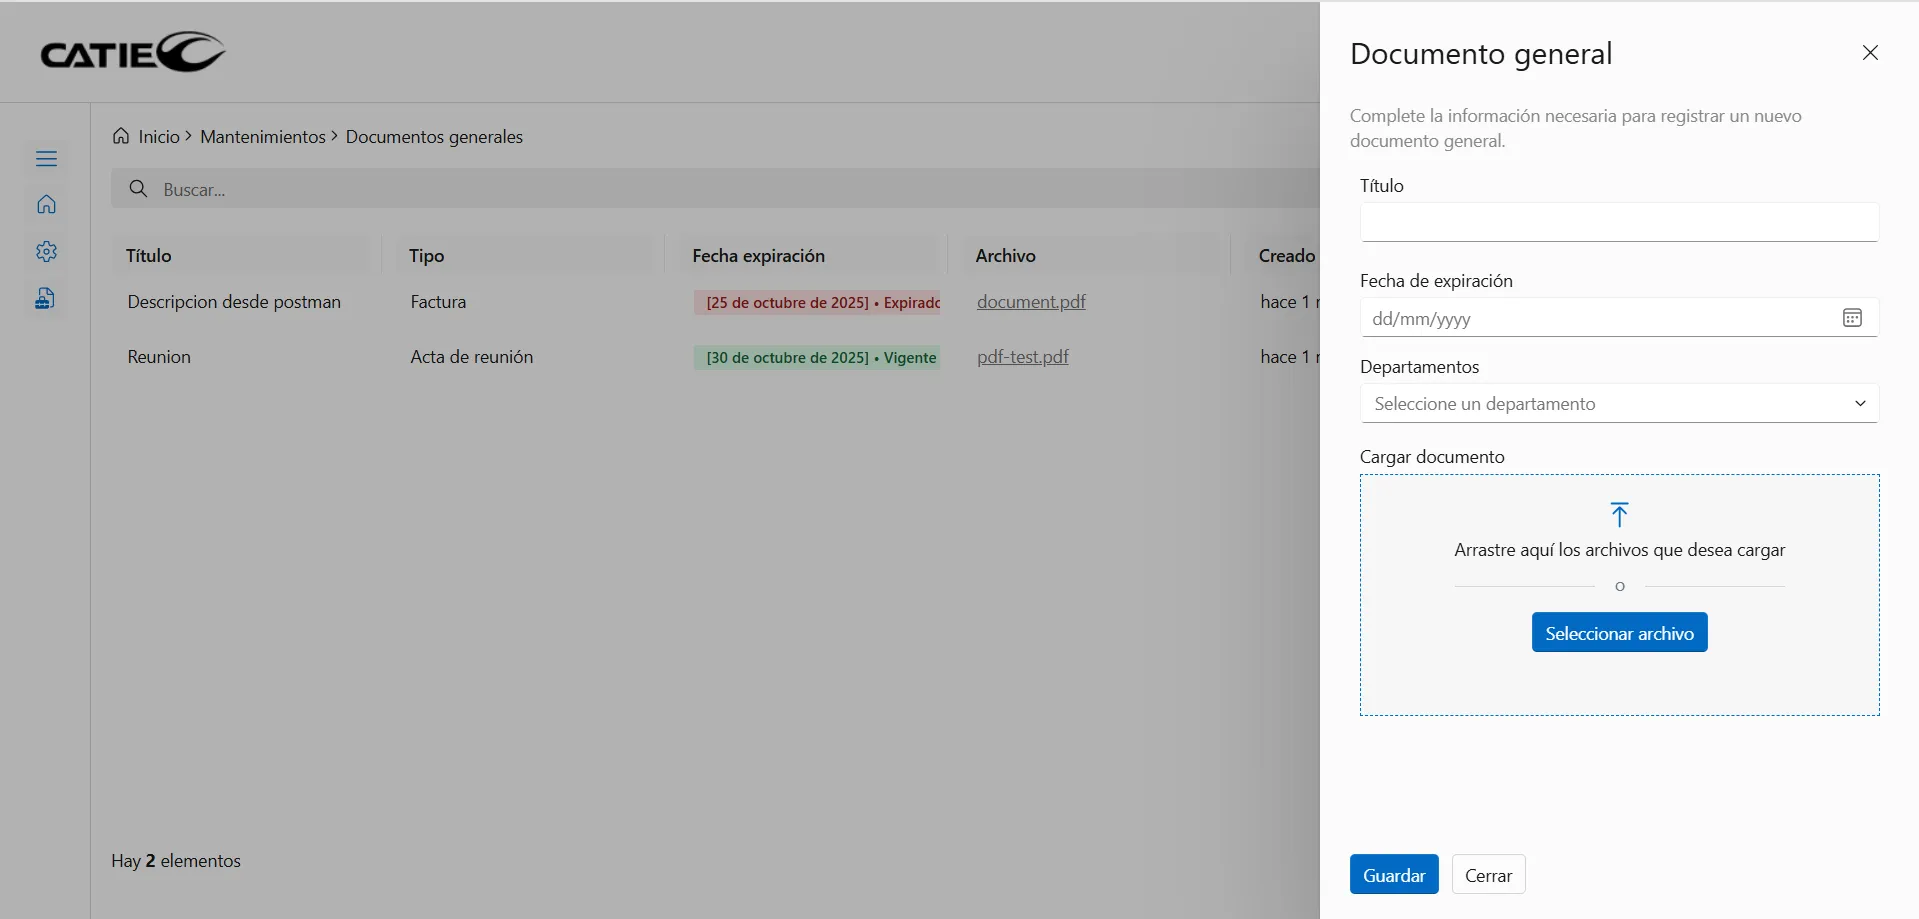Screen dimensions: 1919x919
Task: Click the home icon in sidebar
Action: tap(46, 205)
